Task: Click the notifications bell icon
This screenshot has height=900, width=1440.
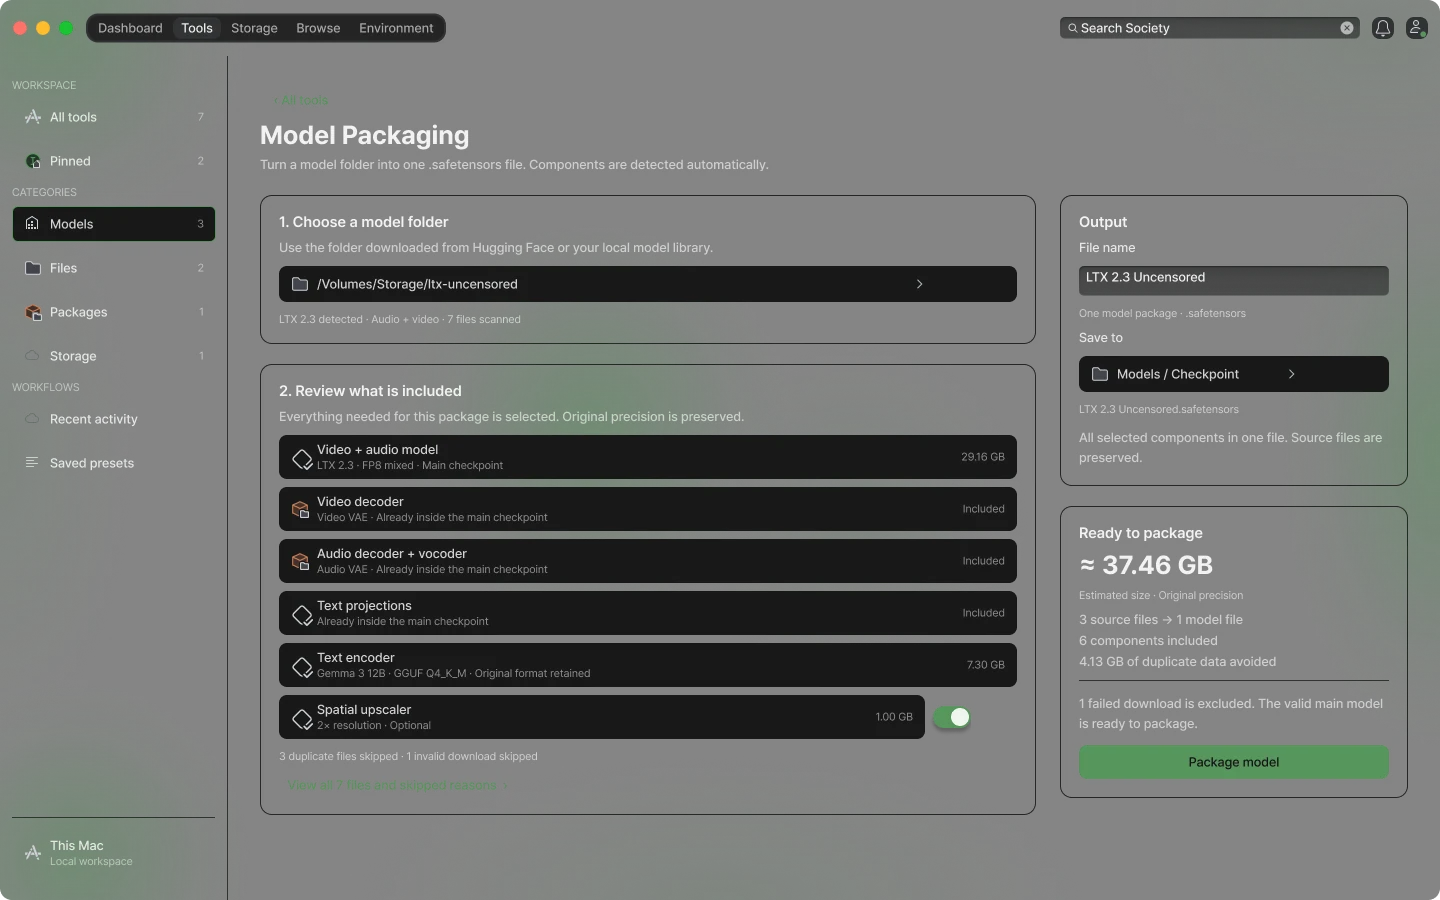Action: [x=1383, y=28]
